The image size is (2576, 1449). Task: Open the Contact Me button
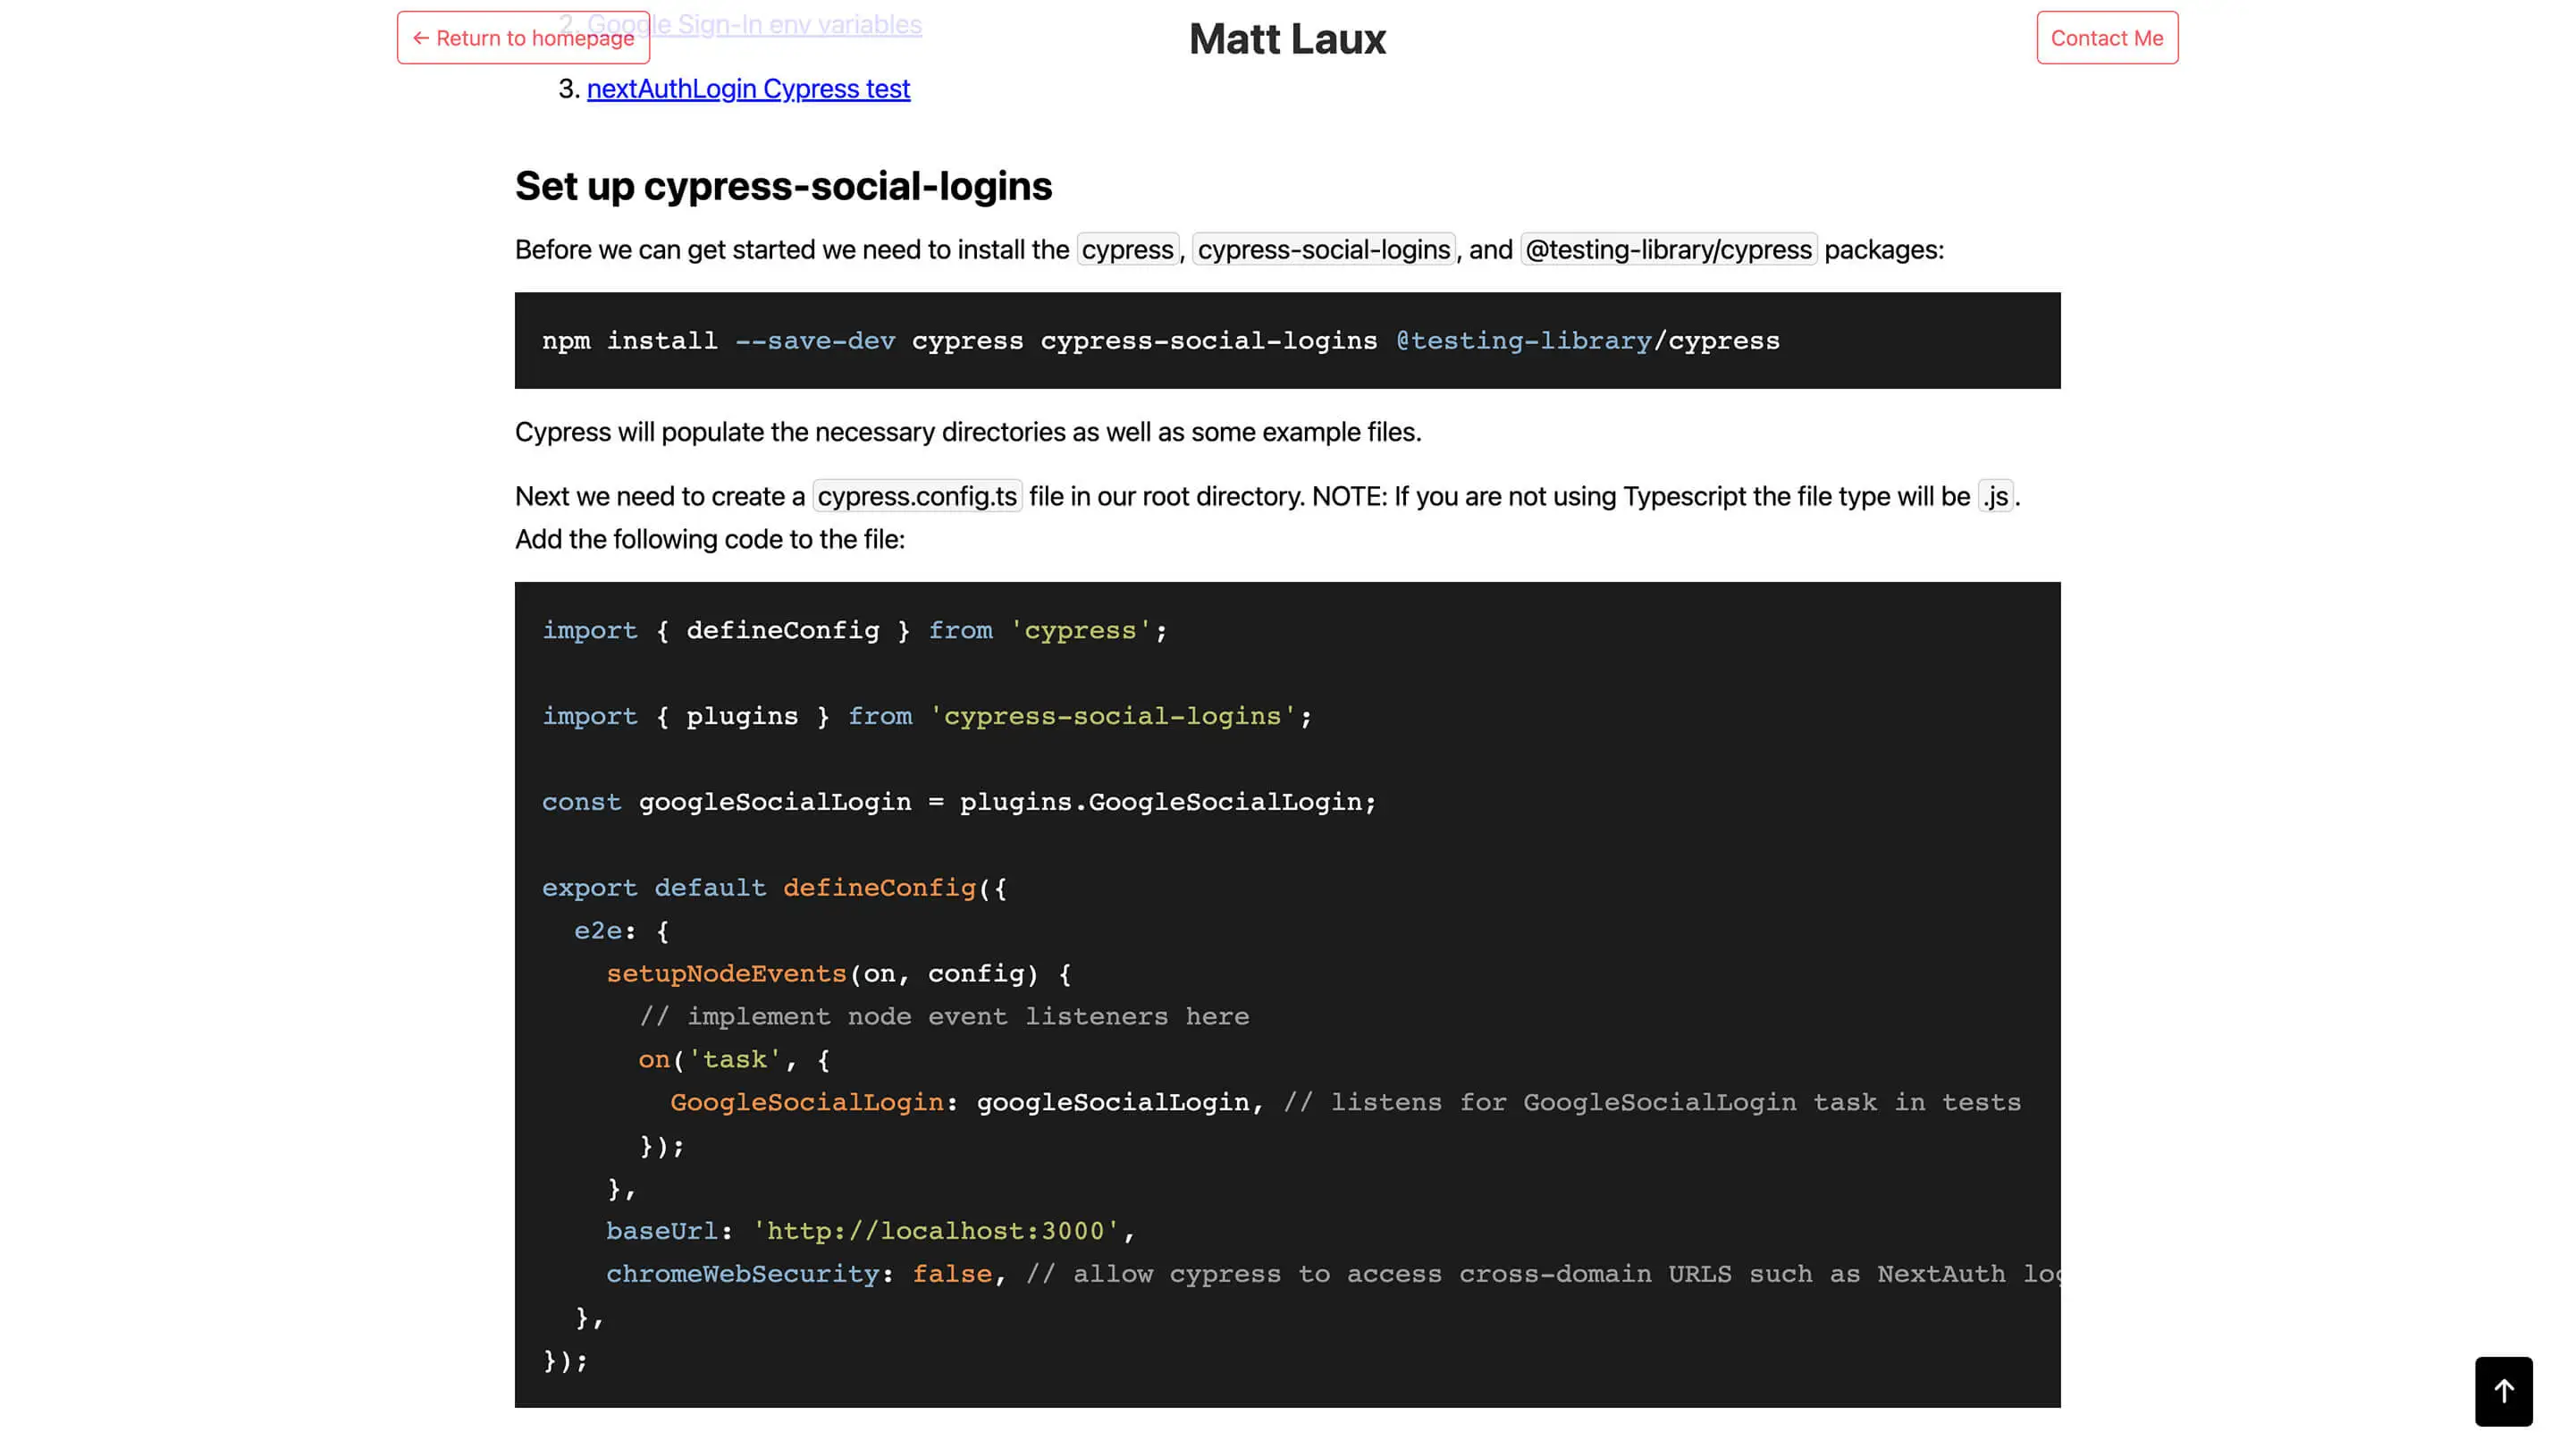[2106, 38]
